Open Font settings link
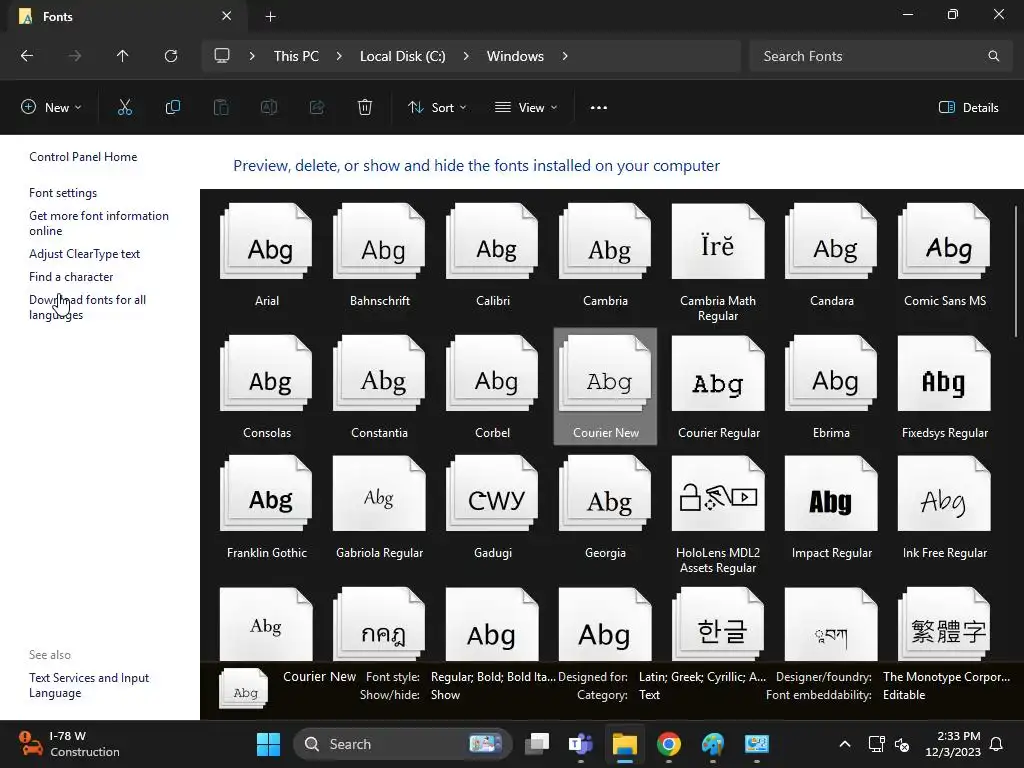 pos(63,193)
